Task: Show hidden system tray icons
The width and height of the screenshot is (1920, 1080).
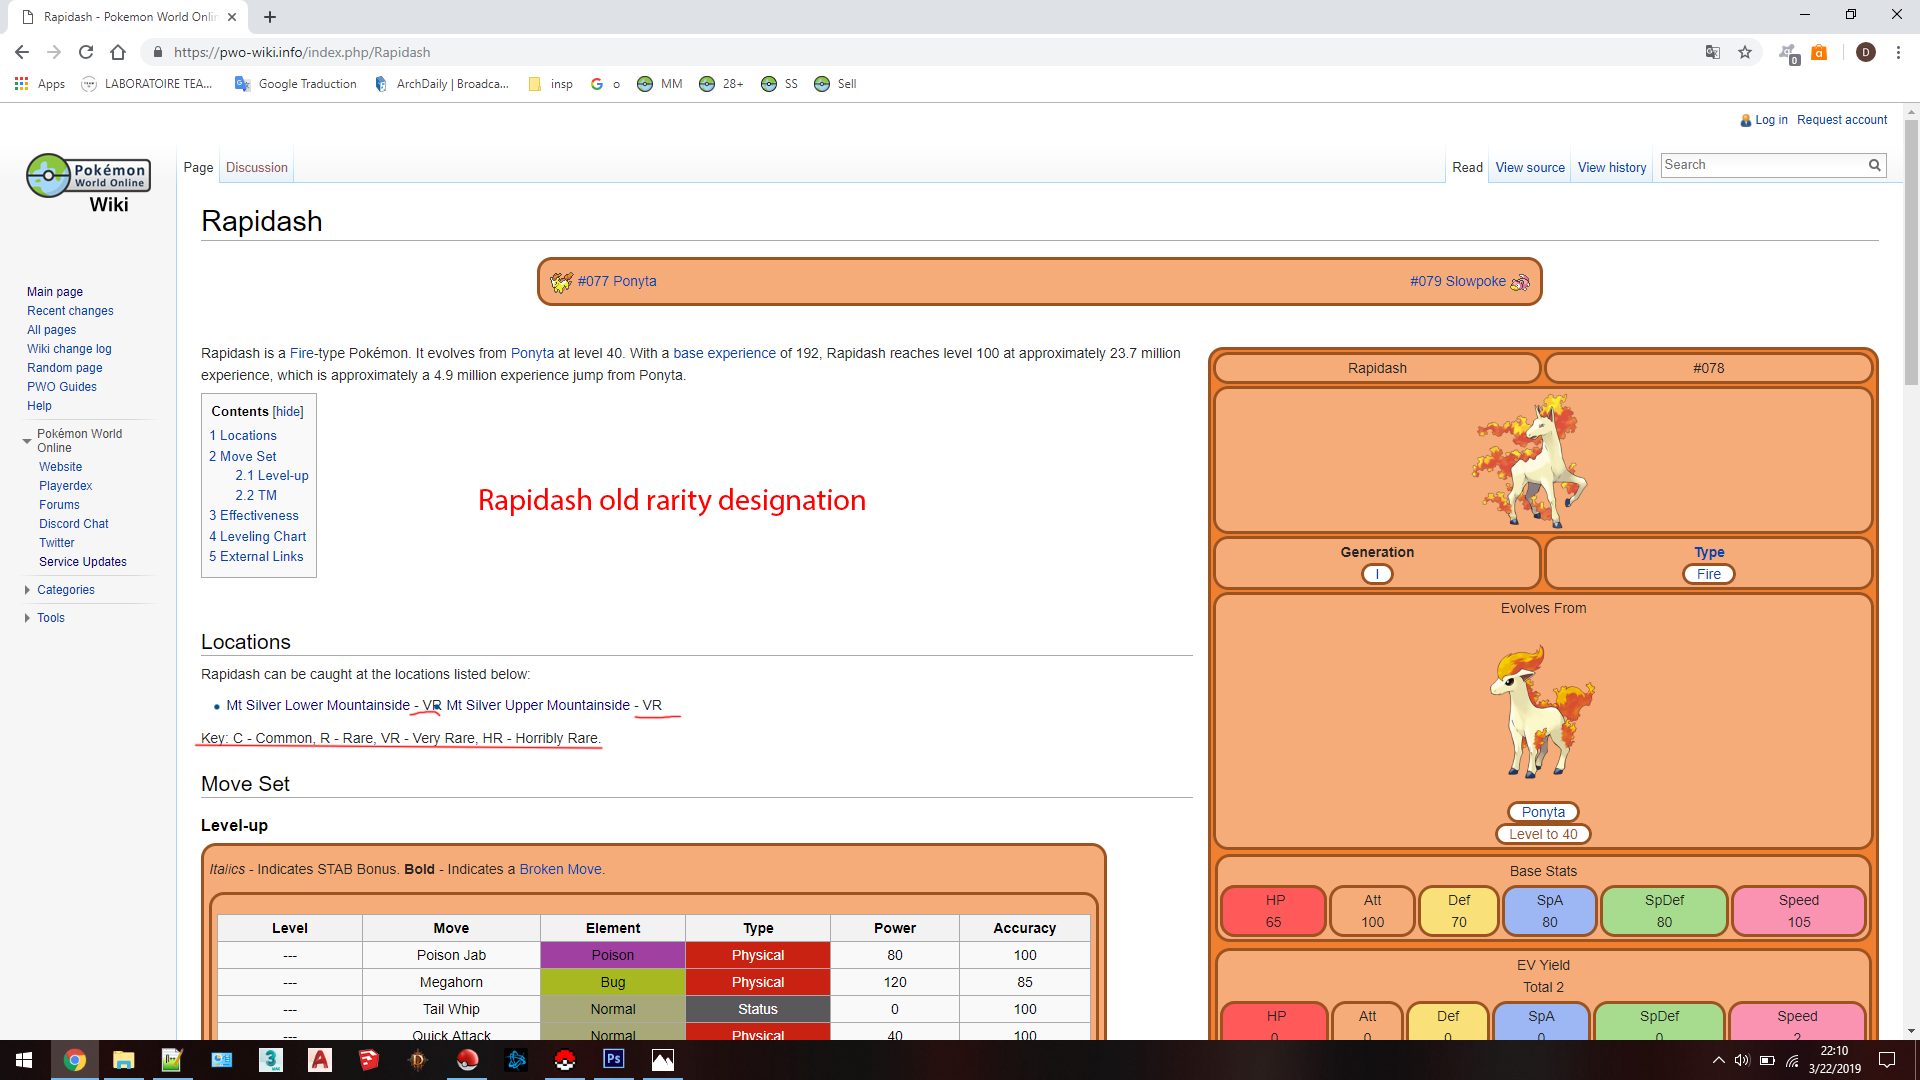Action: tap(1718, 1060)
